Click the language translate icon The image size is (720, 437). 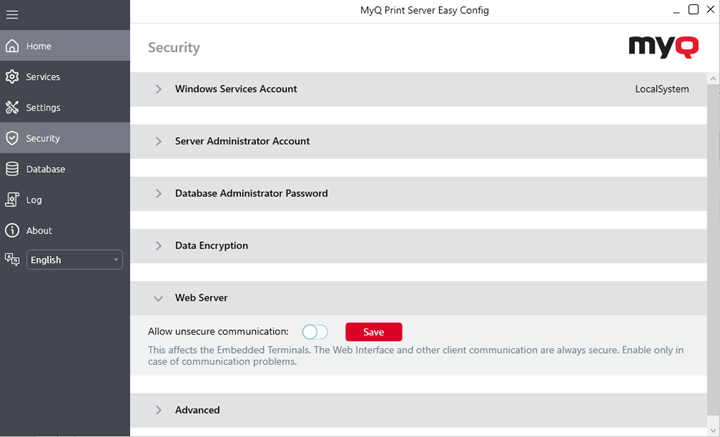(x=12, y=259)
